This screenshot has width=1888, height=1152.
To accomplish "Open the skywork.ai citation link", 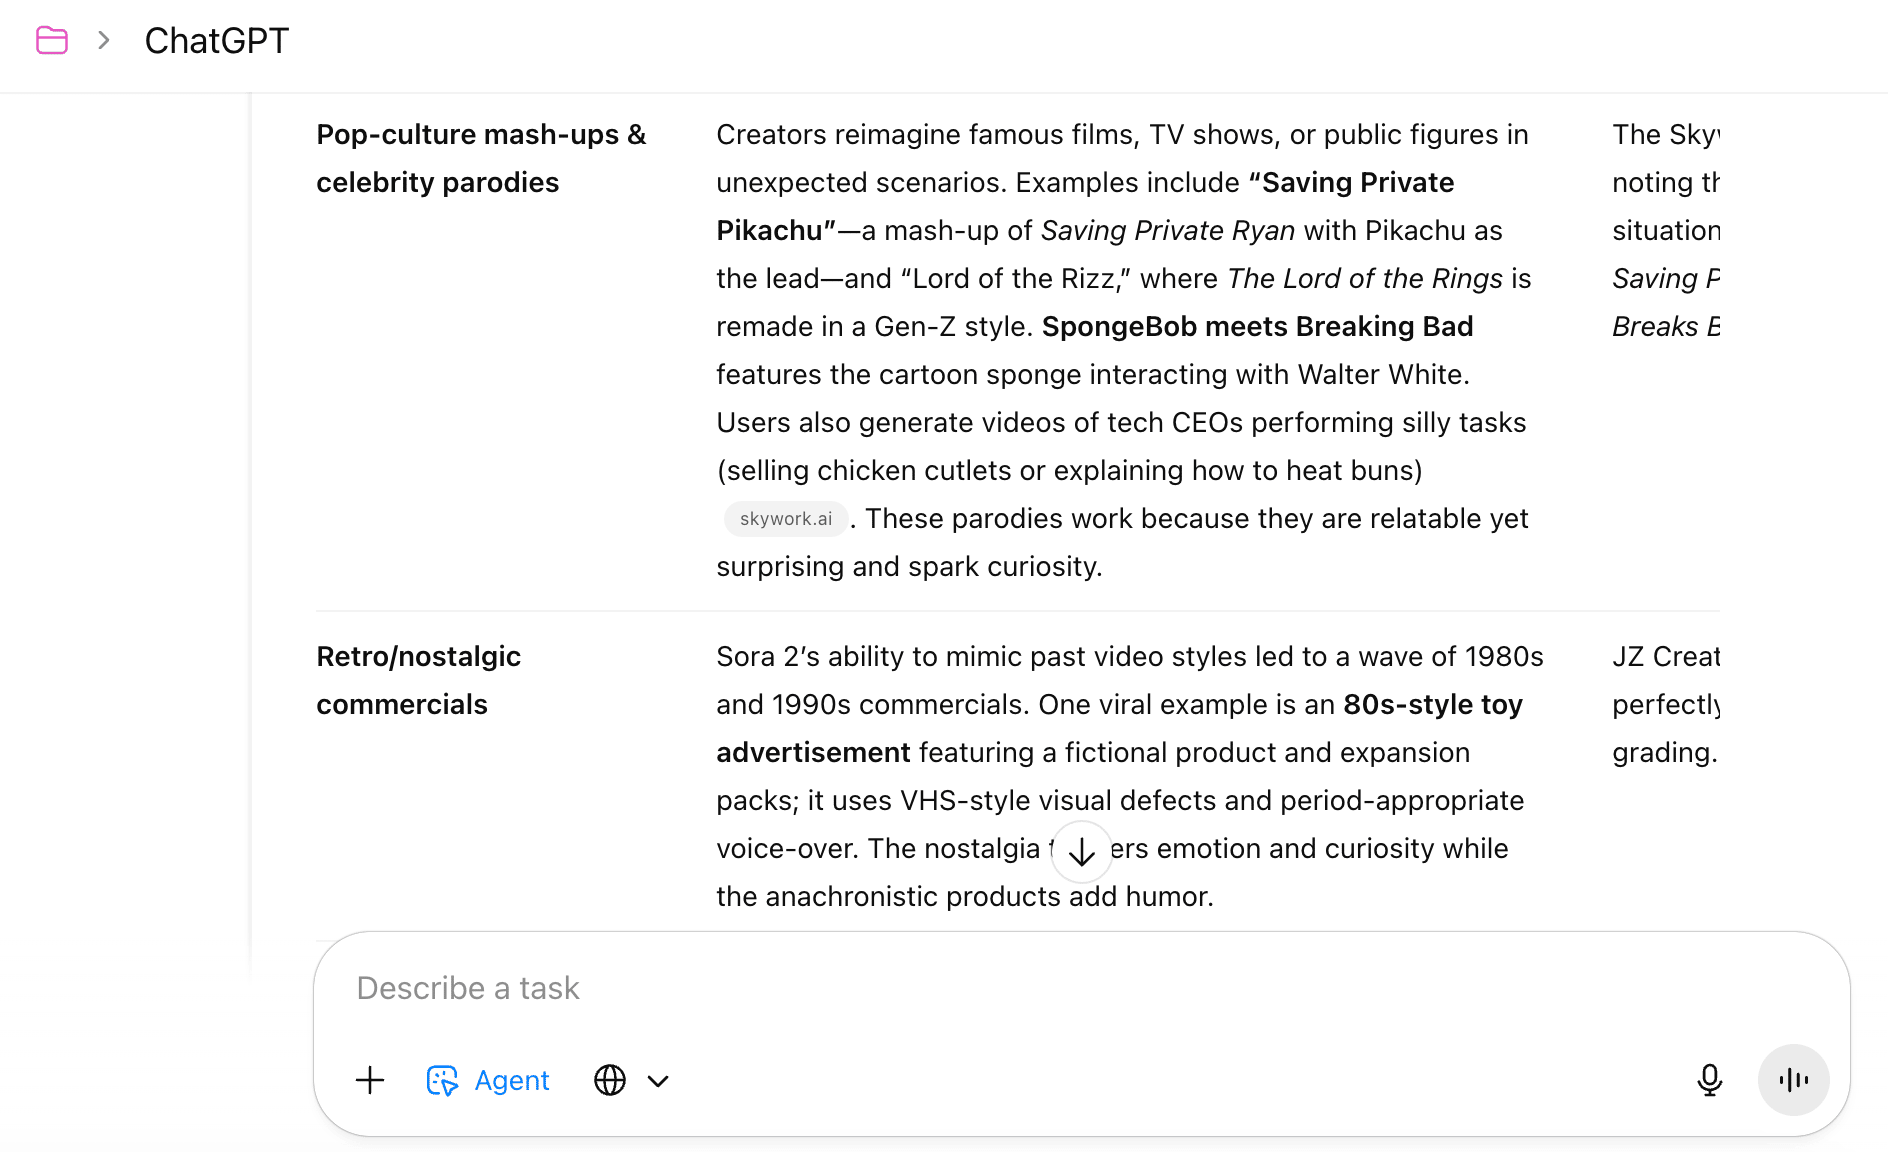I will pyautogui.click(x=786, y=519).
